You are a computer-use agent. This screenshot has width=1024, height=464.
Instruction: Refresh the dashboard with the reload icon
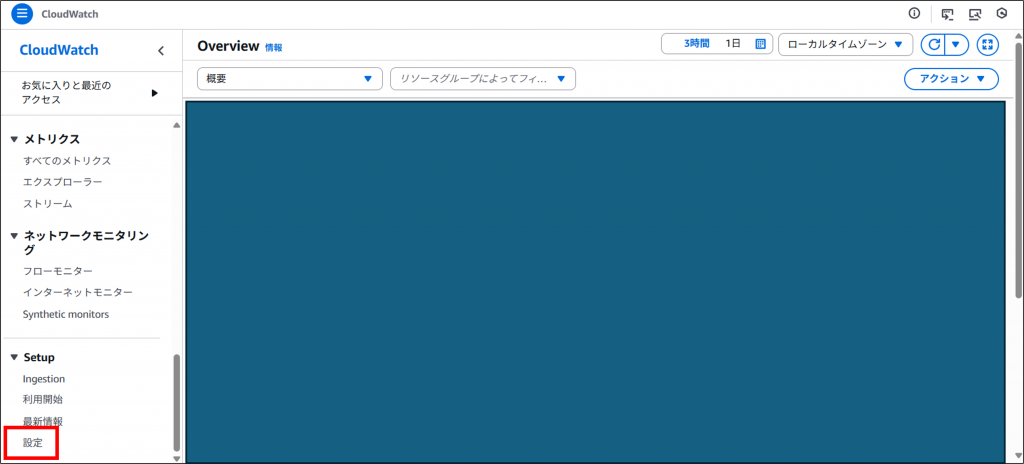pos(933,44)
